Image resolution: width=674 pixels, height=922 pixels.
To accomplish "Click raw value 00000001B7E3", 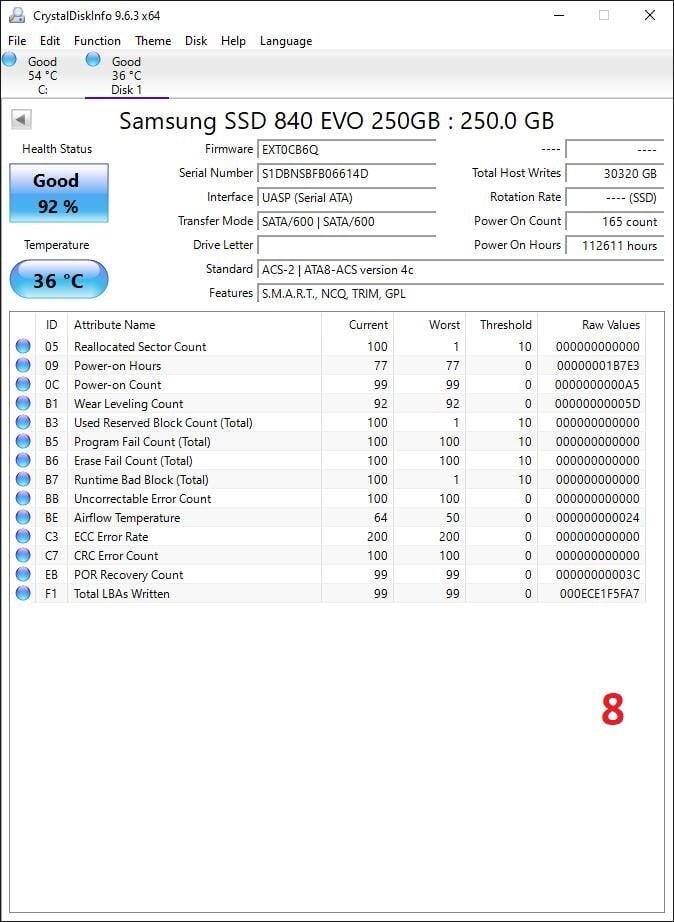I will click(598, 366).
